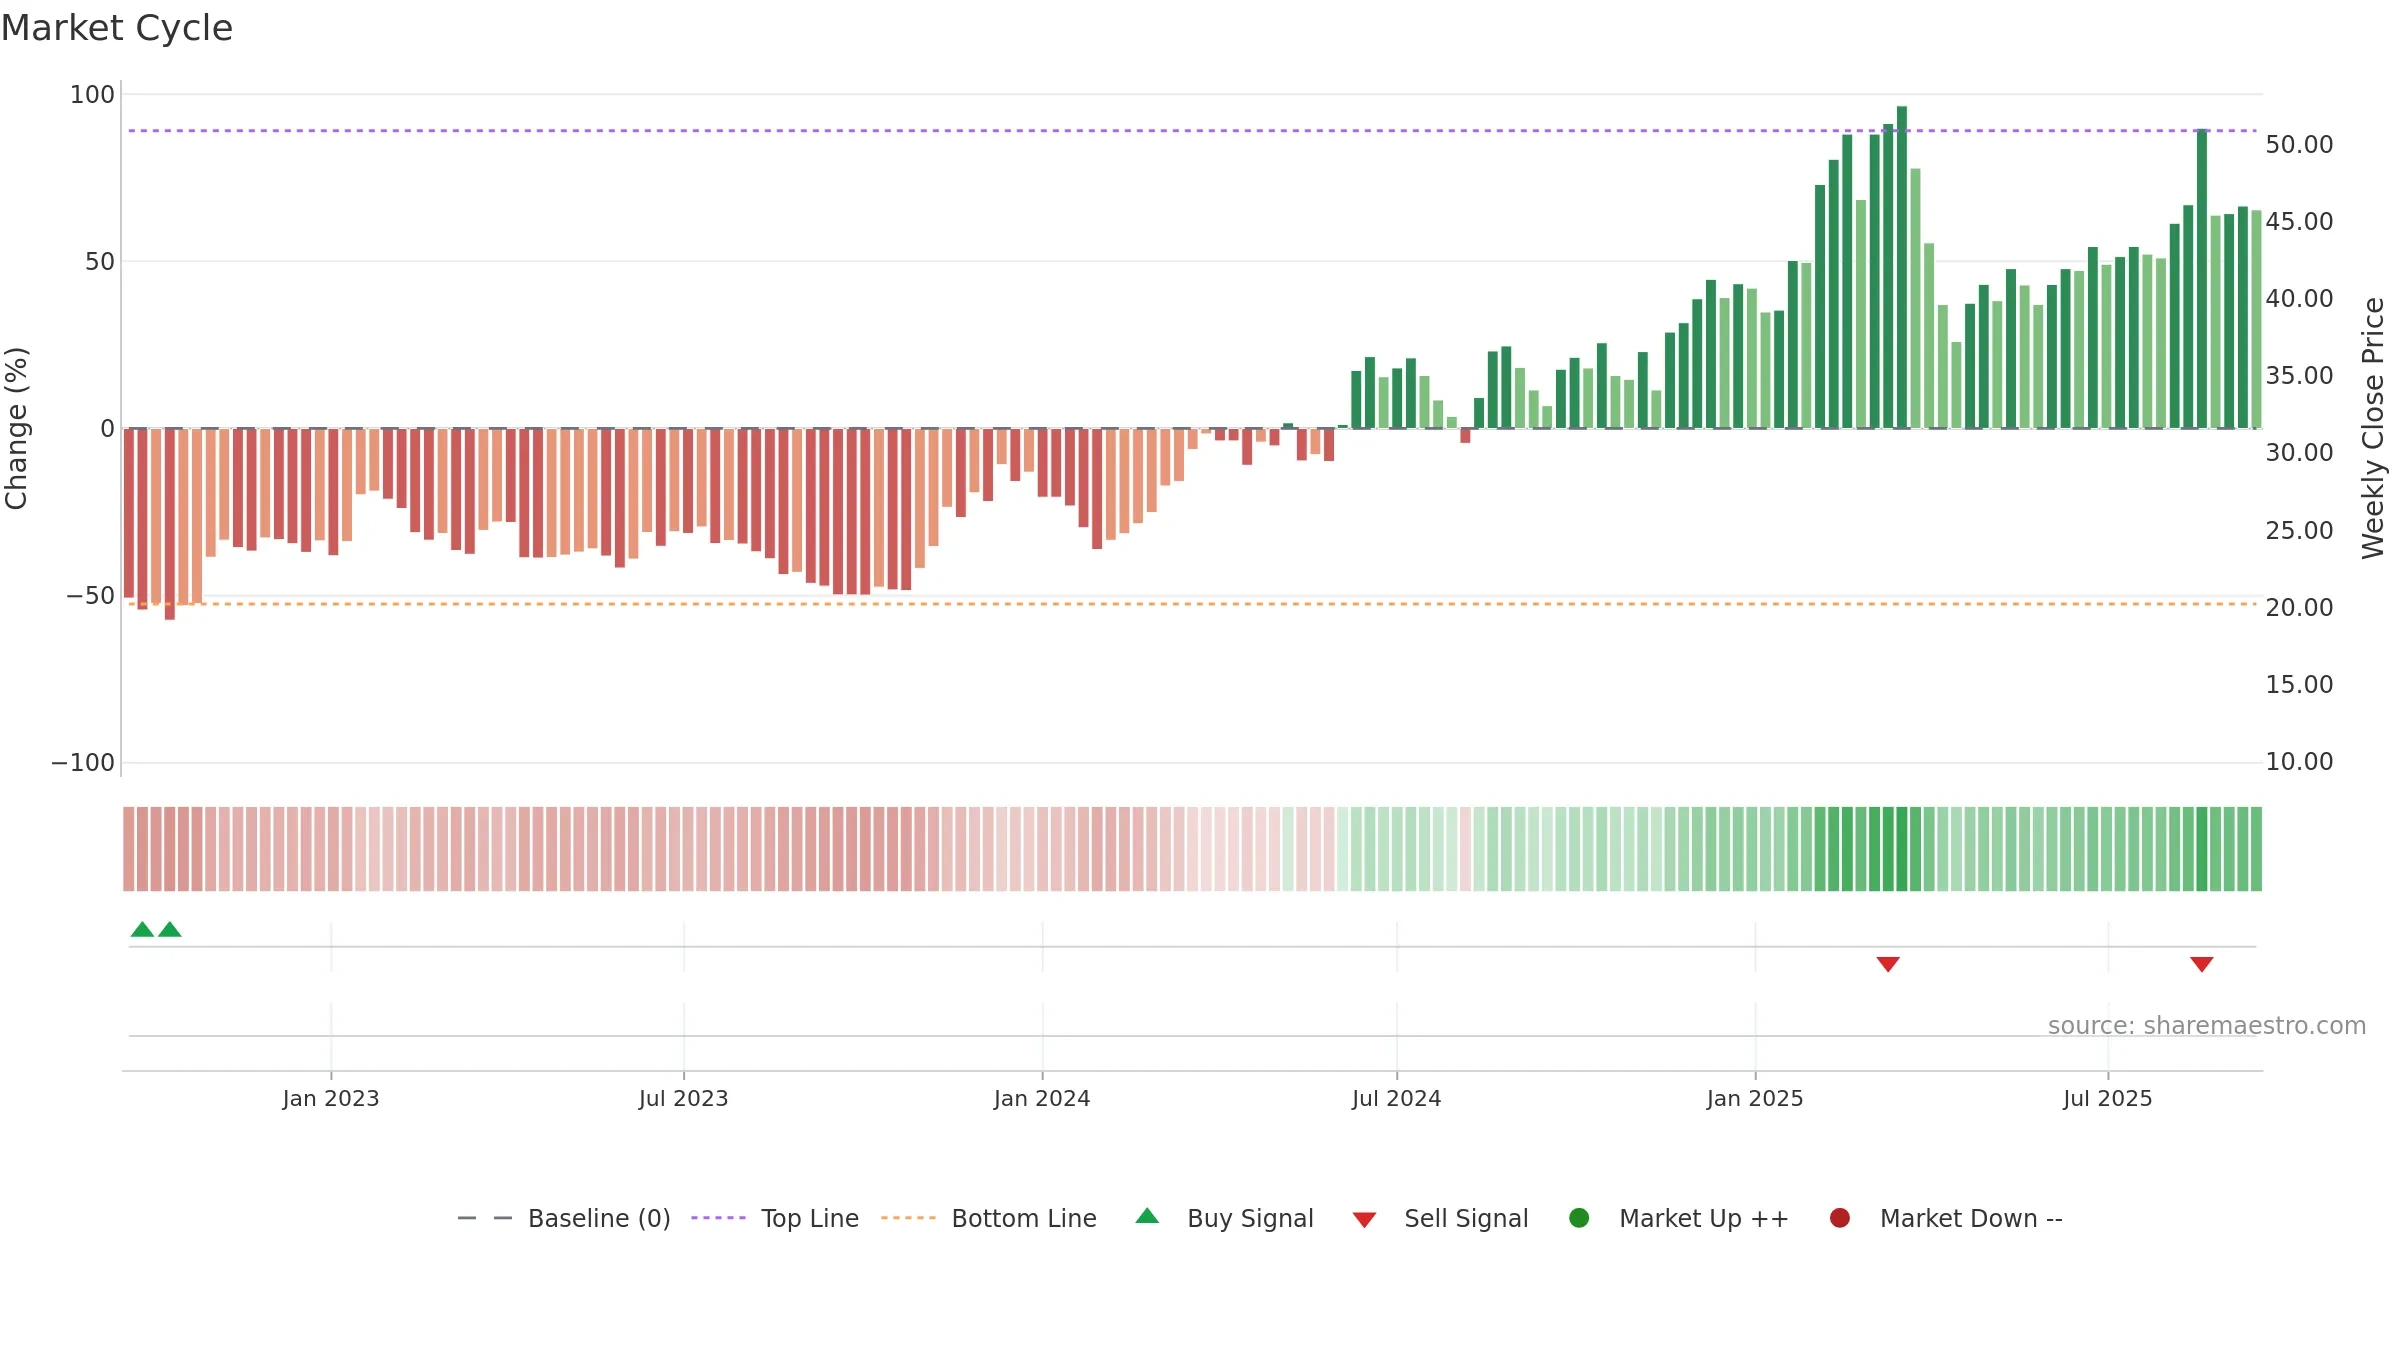Screen dimensions: 2400x1350
Task: Click the lowest red bar below the bottom line
Action: (170, 524)
